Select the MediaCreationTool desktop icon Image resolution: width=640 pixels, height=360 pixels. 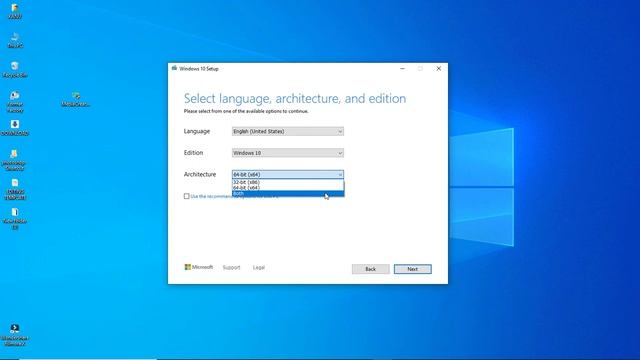[76, 99]
